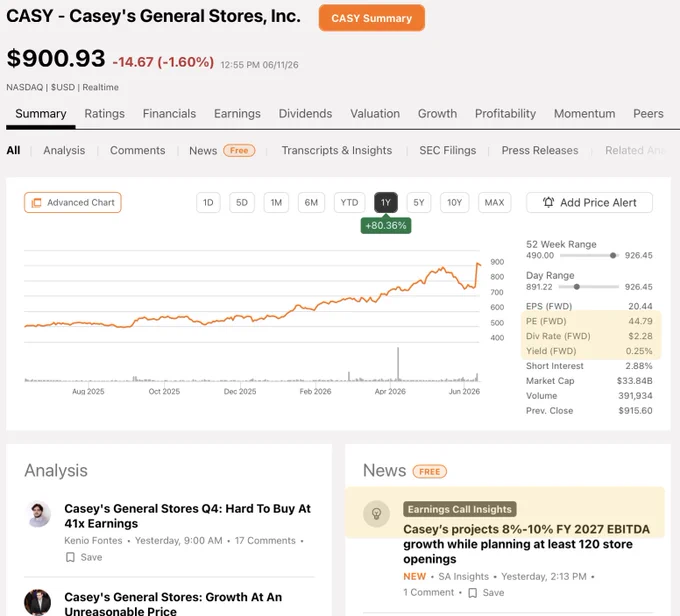Open news Casey's projects 8%-10% FY 2027 EBITDA
This screenshot has width=680, height=616.
[x=526, y=544]
